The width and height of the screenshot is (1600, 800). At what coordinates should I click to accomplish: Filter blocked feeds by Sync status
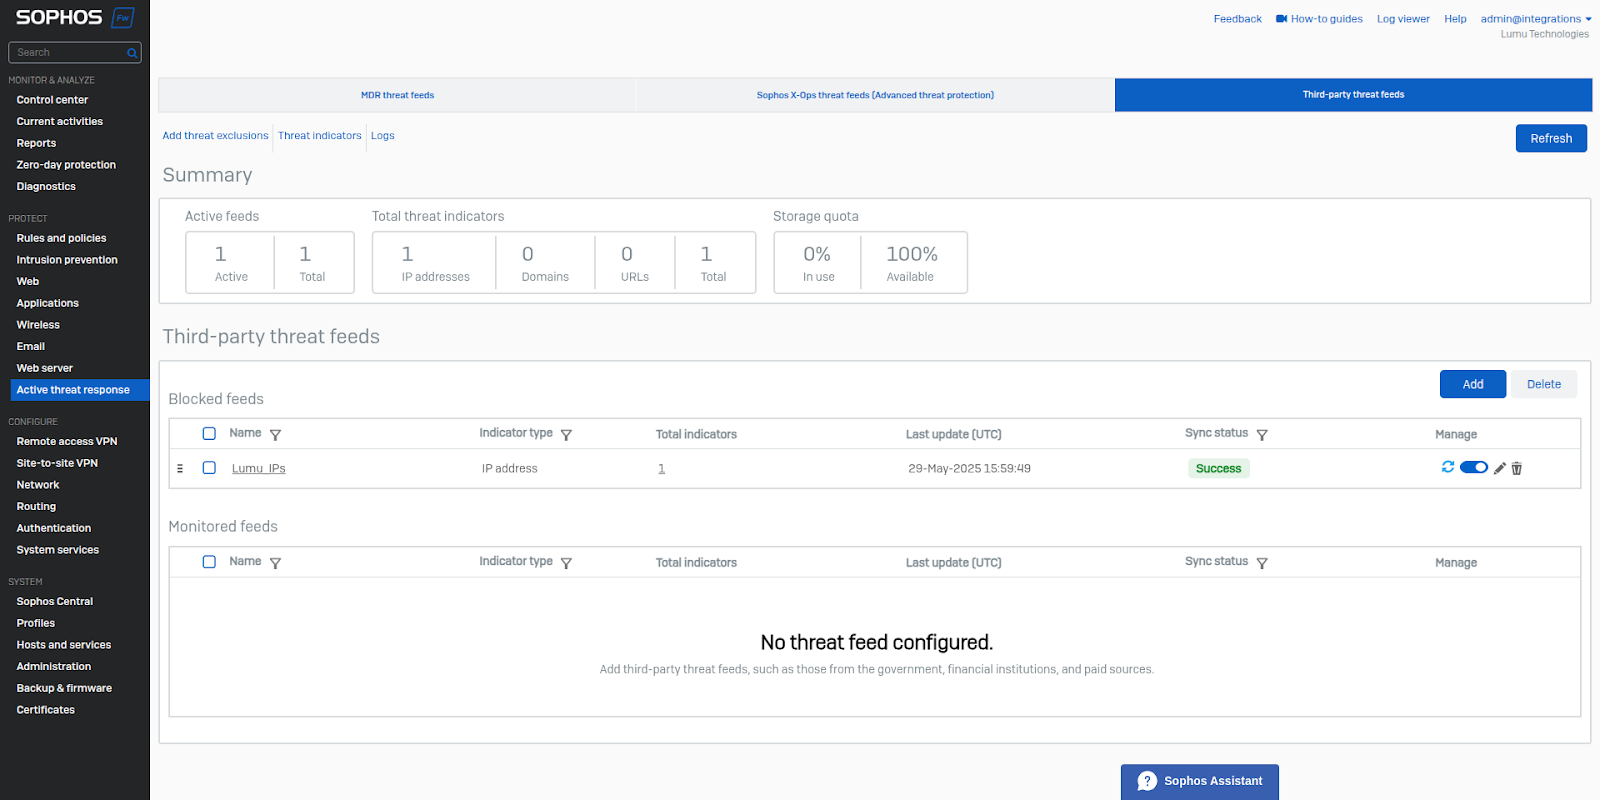(1262, 435)
